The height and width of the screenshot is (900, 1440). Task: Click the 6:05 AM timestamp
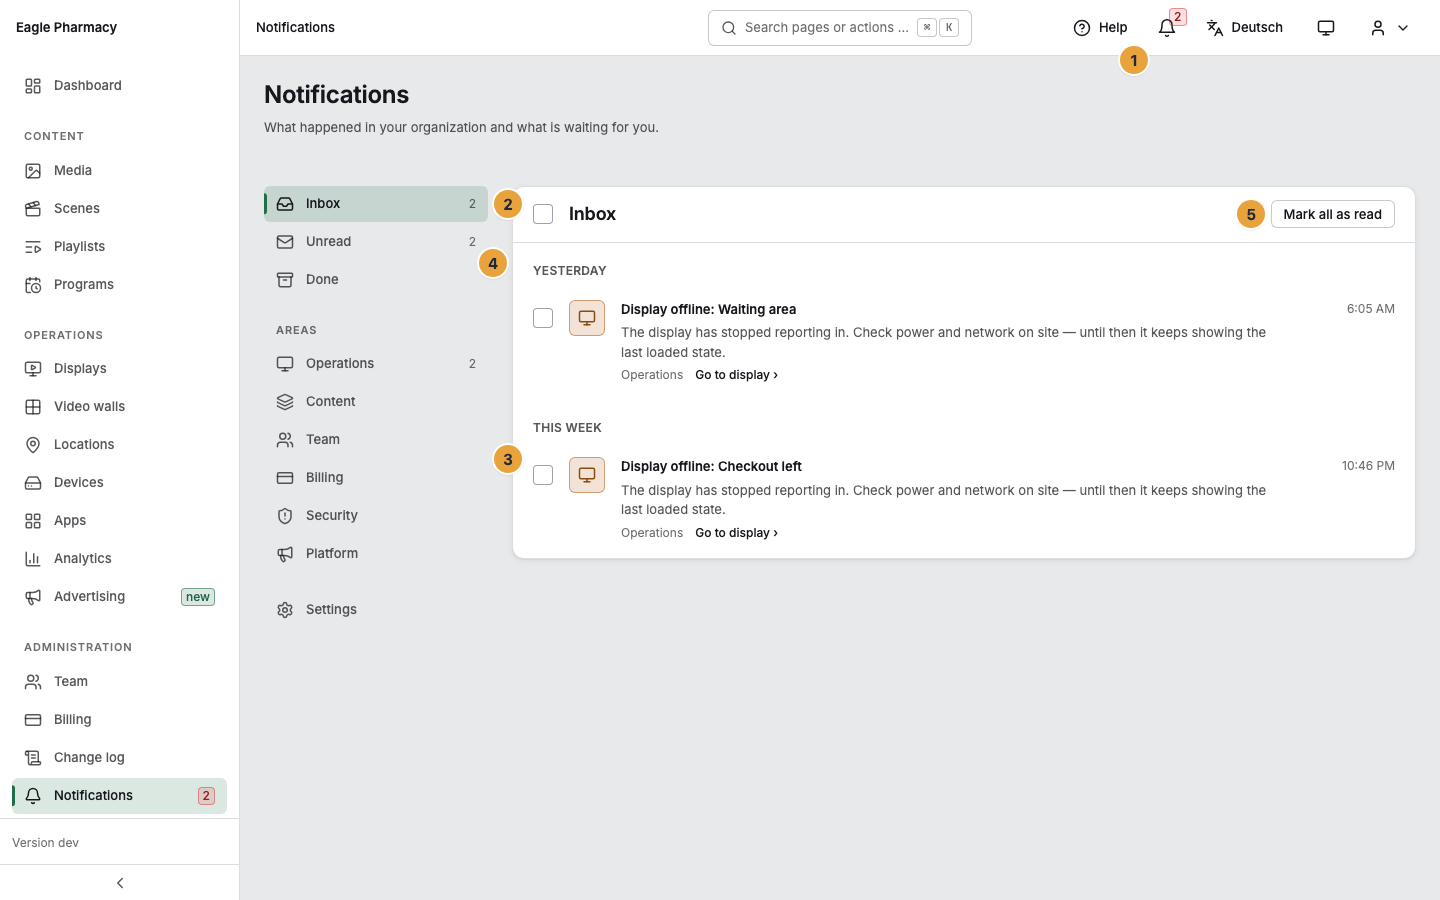(x=1370, y=309)
